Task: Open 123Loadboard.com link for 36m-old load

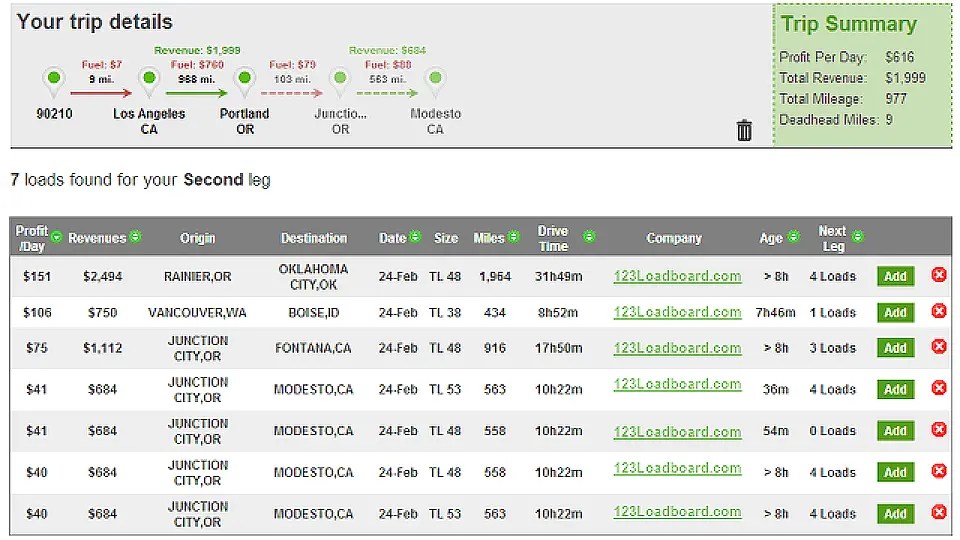Action: pyautogui.click(x=677, y=384)
